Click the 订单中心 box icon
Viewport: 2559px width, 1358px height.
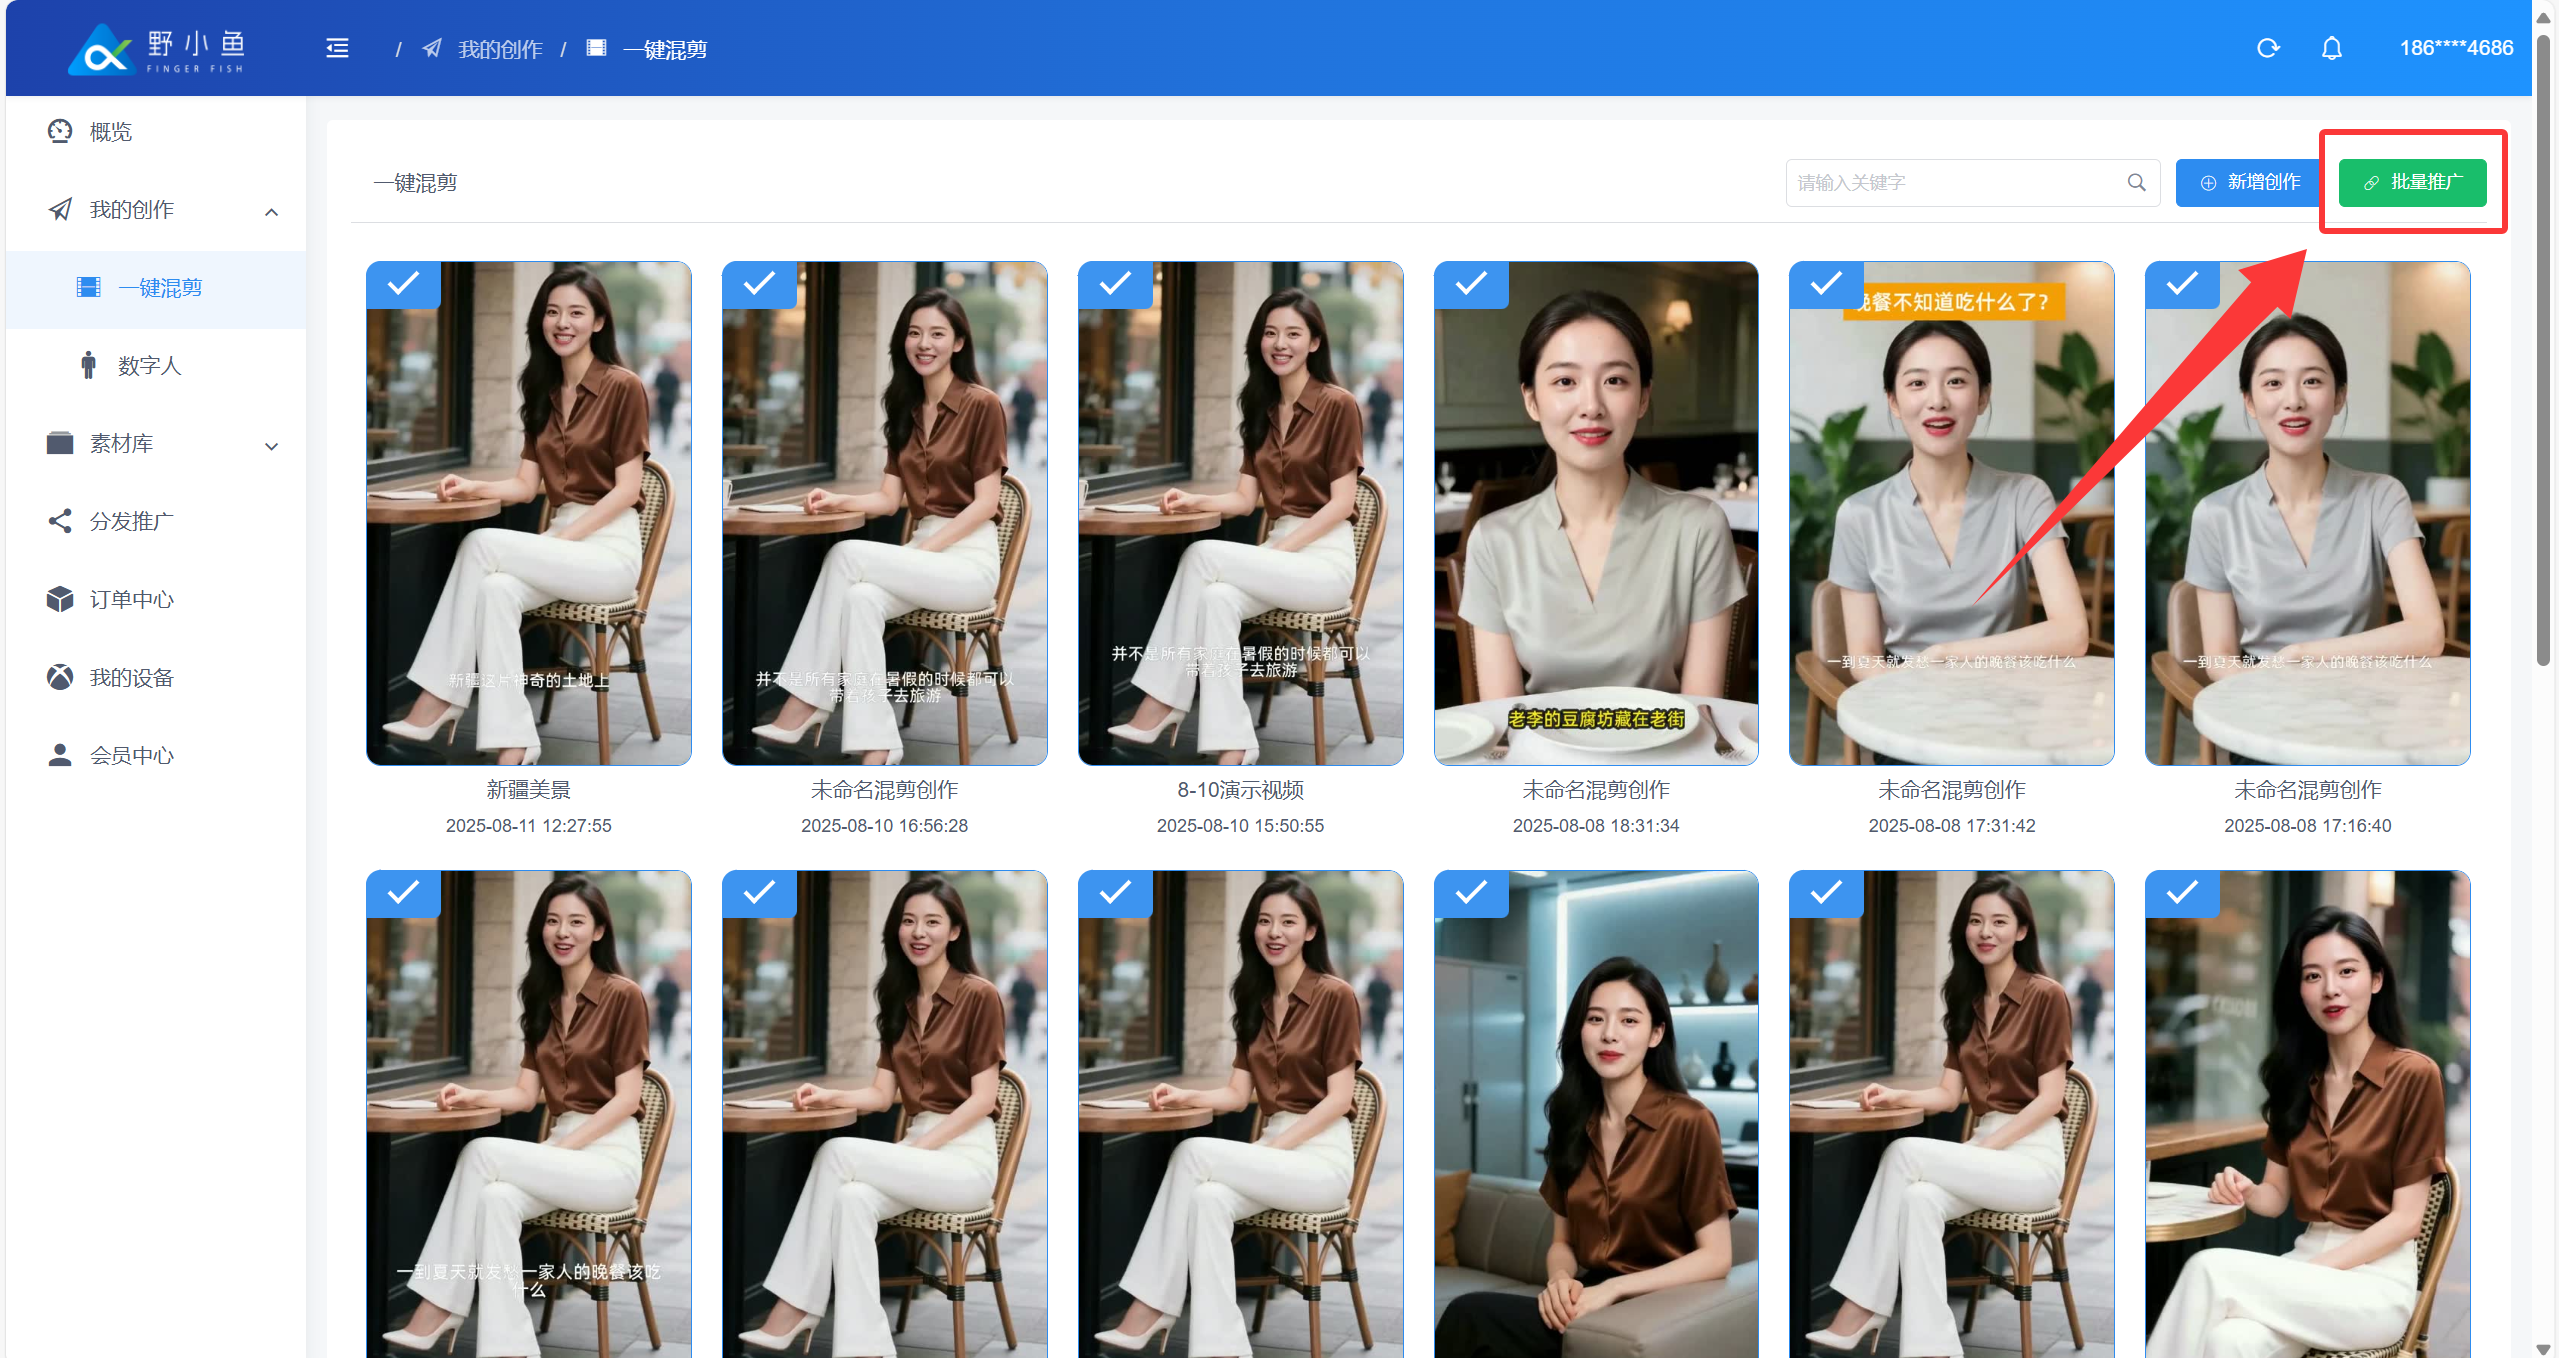click(x=60, y=599)
